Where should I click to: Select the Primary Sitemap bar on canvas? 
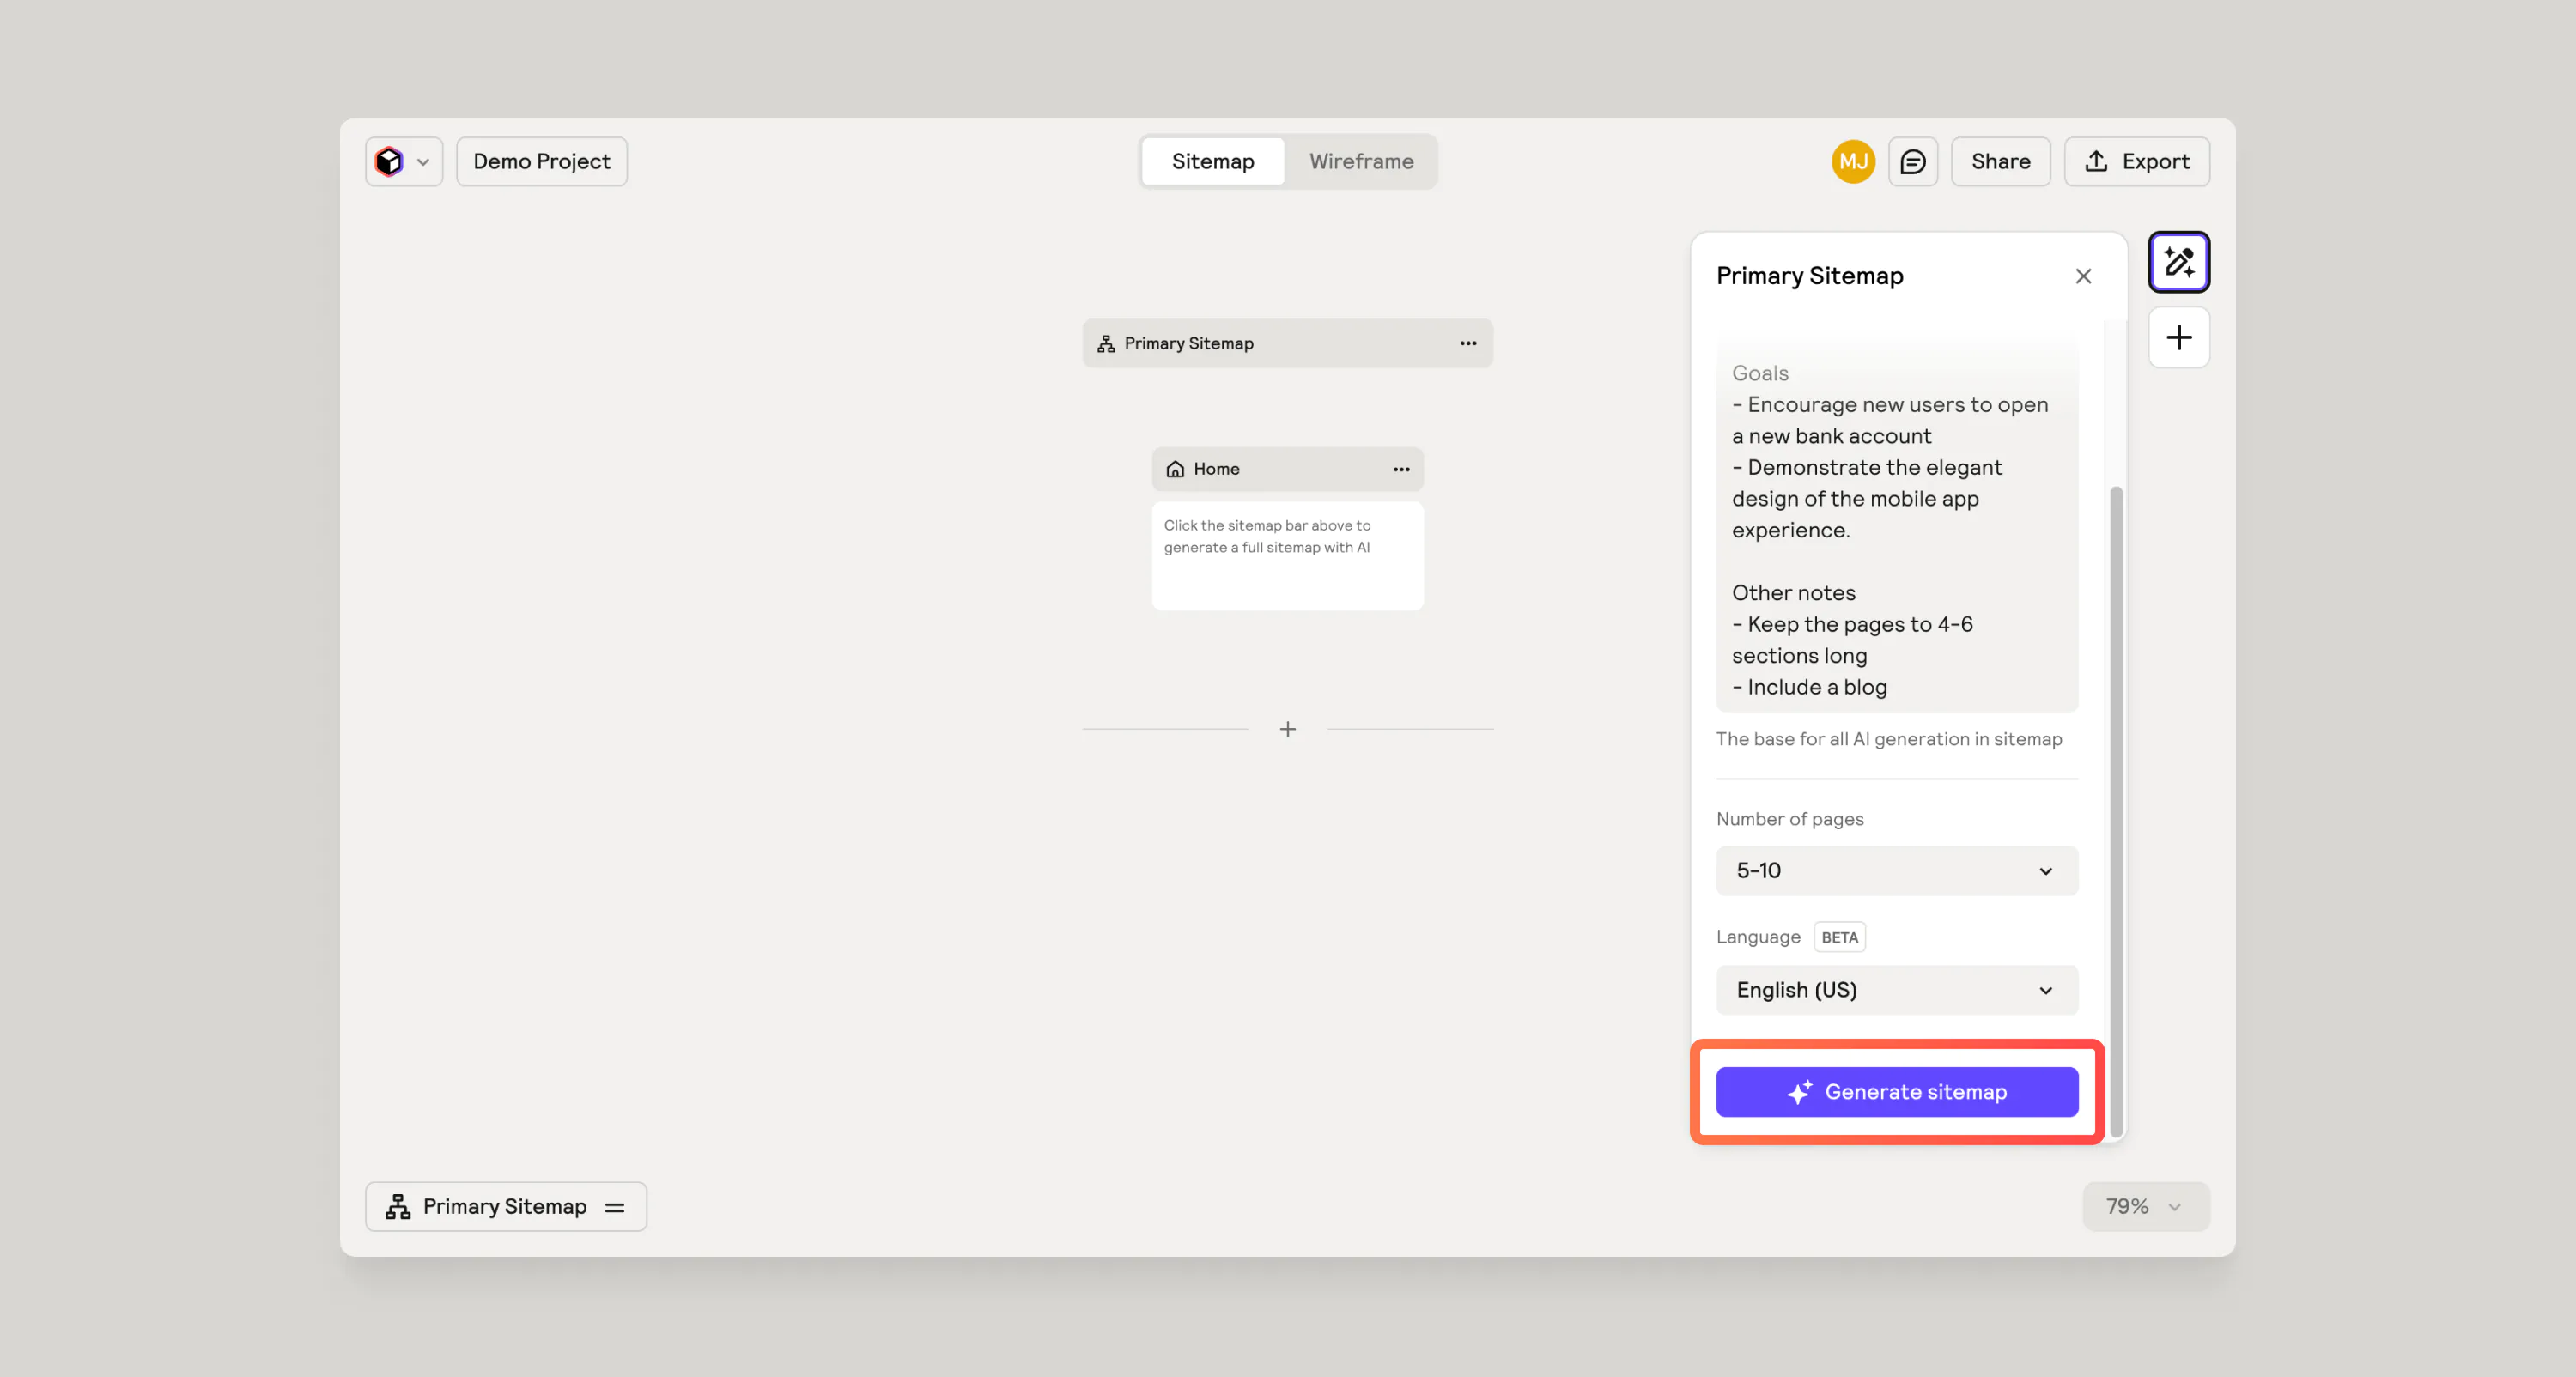1287,343
